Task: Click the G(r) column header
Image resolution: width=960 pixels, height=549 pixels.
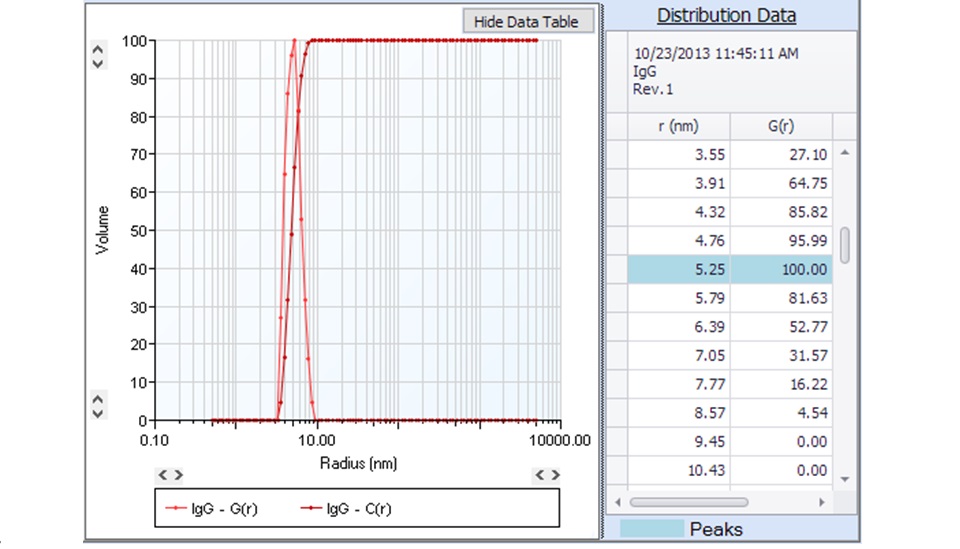Action: pyautogui.click(x=781, y=126)
